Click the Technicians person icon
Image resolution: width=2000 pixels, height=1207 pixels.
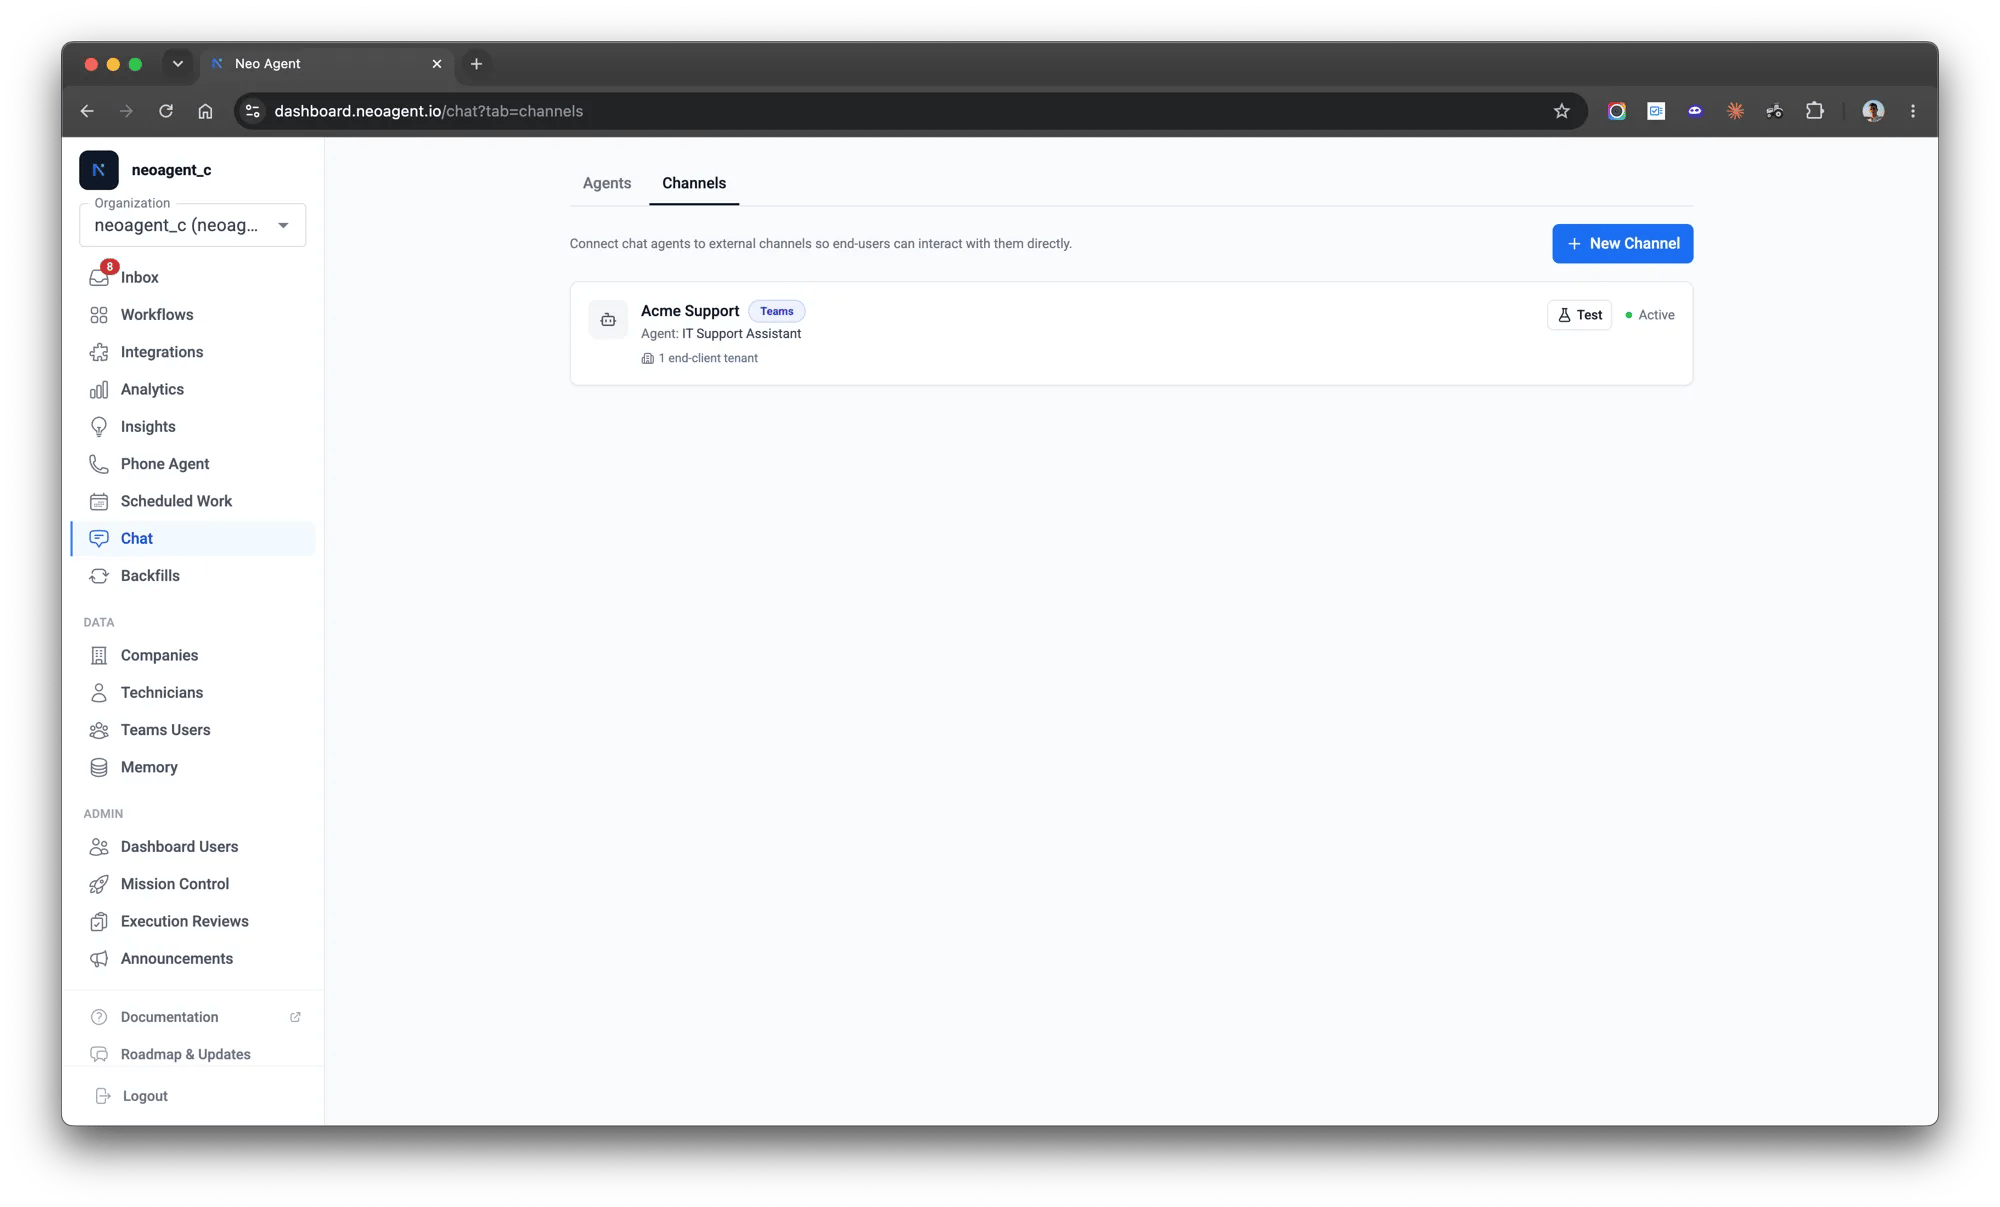(x=99, y=693)
